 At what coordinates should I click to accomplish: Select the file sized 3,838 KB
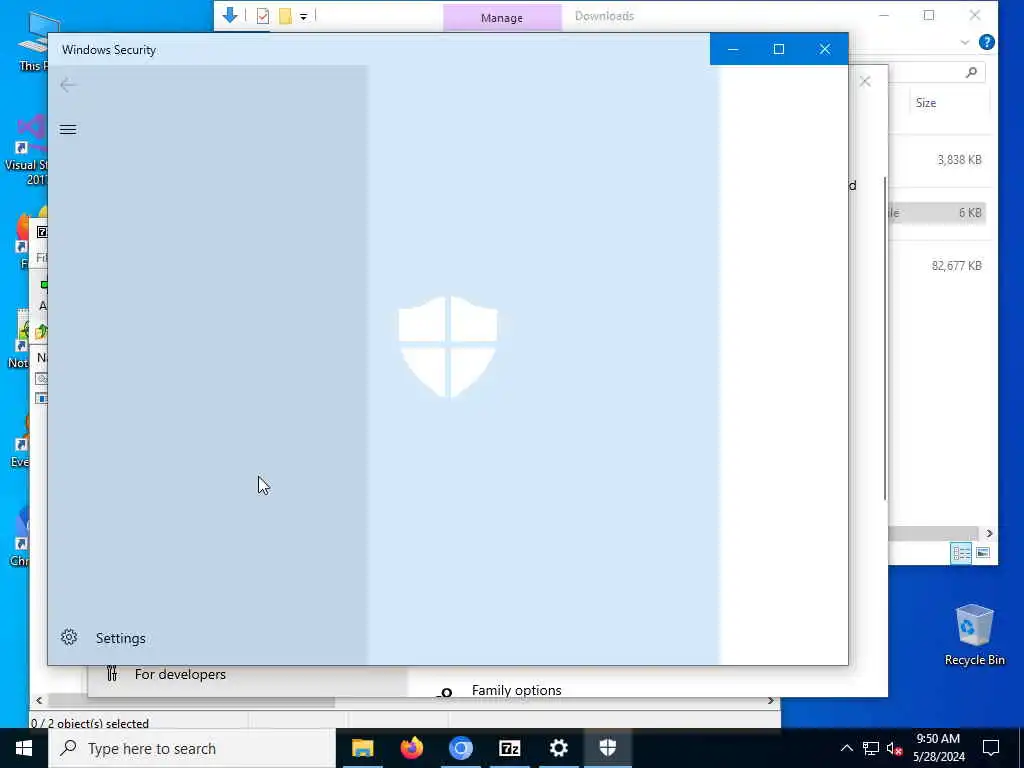pyautogui.click(x=959, y=160)
